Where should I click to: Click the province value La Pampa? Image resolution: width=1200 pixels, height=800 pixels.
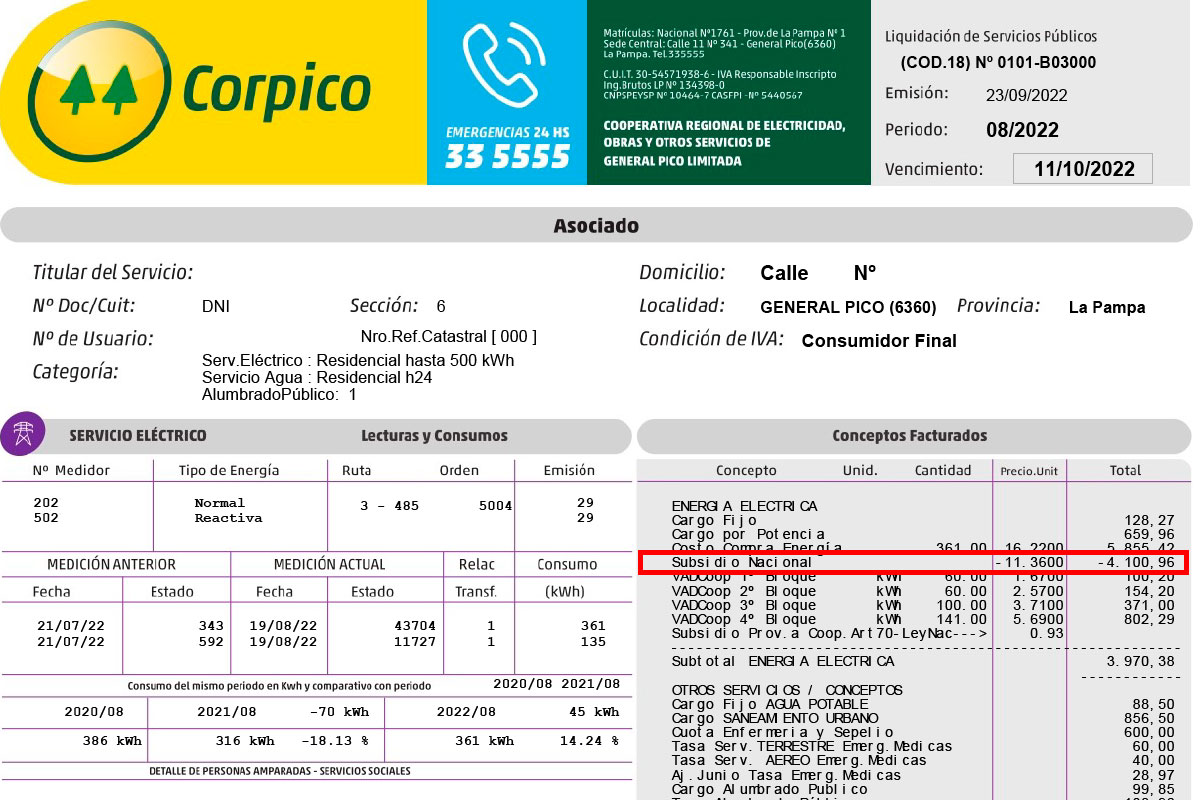1107,307
